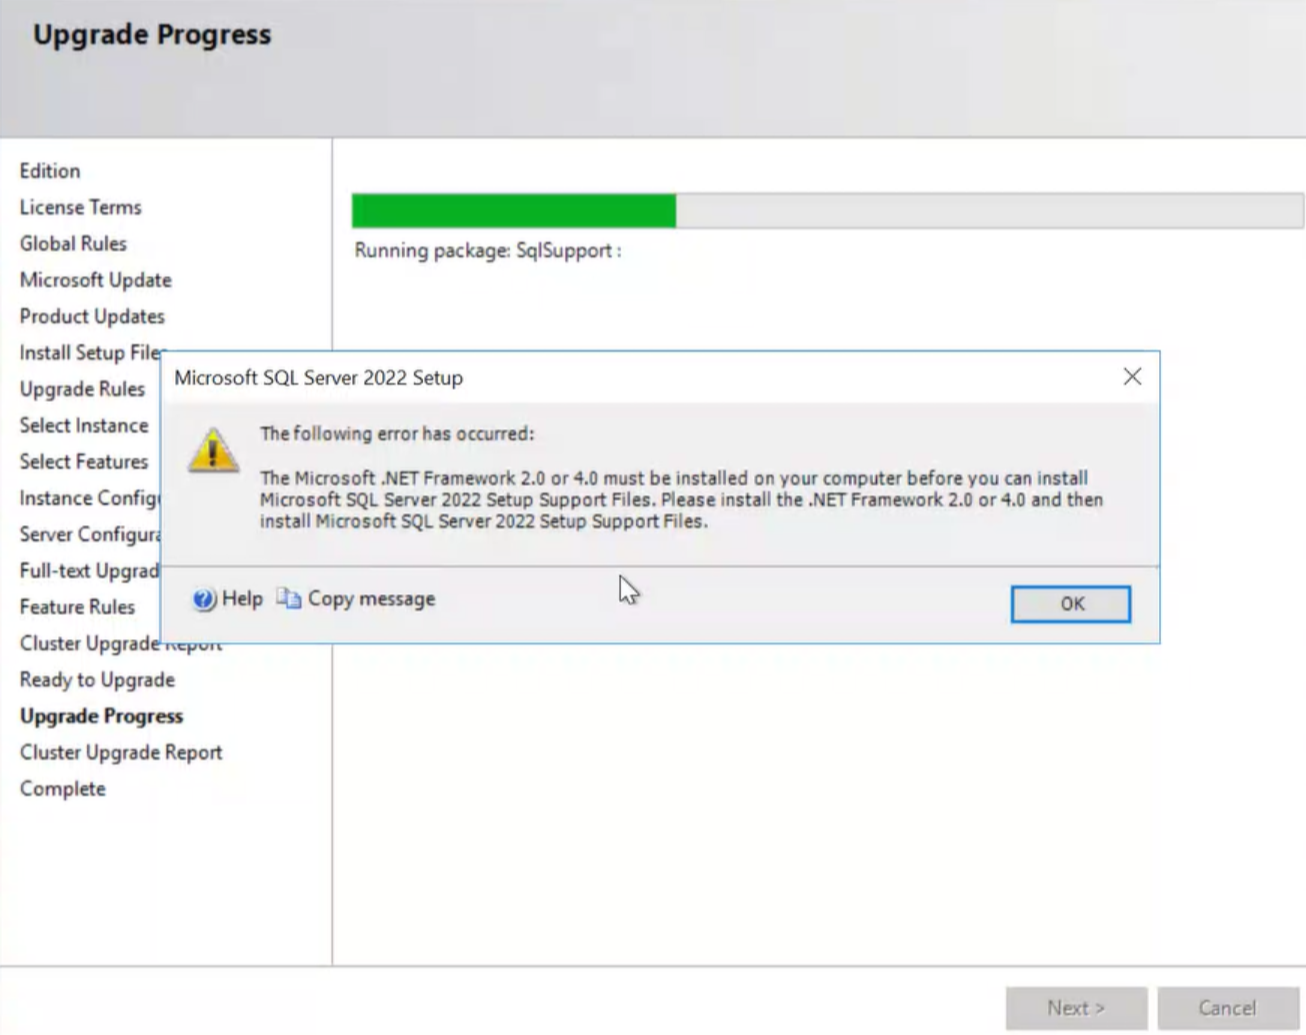
Task: Click the 'Running package: SqlSupport' status text
Action: pyautogui.click(x=488, y=250)
